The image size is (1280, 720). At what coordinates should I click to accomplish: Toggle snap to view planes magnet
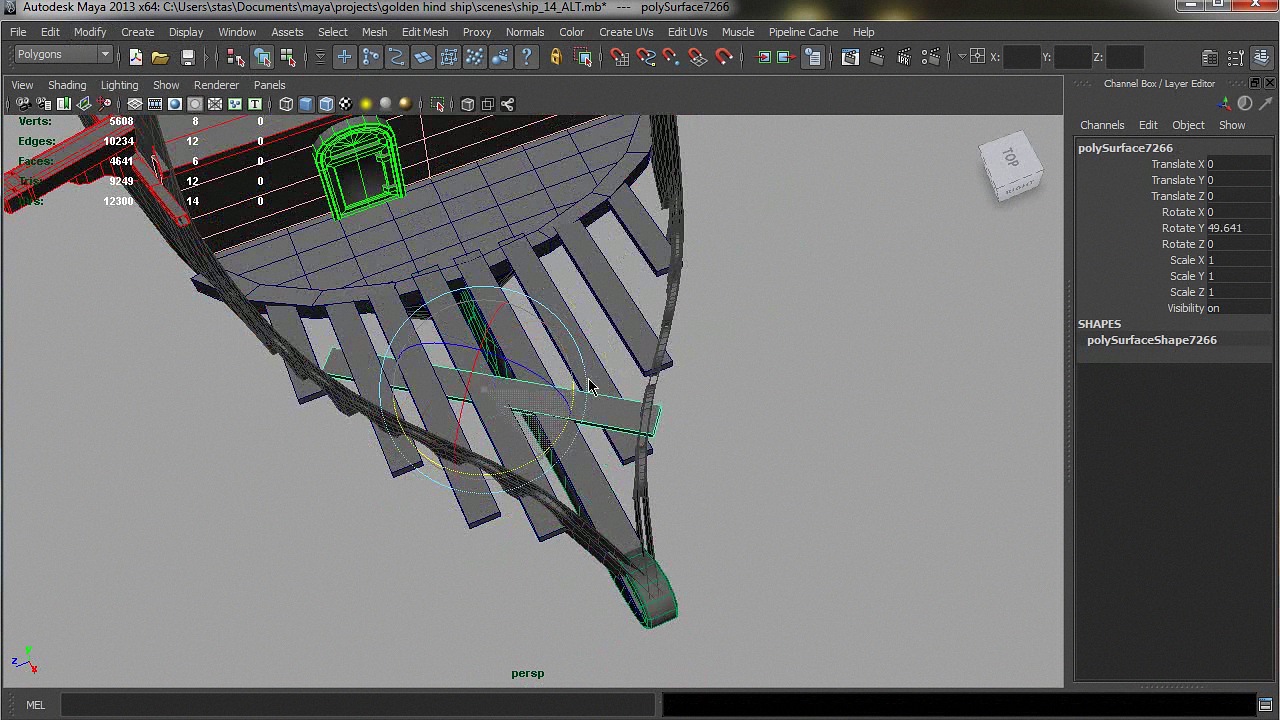click(x=698, y=57)
